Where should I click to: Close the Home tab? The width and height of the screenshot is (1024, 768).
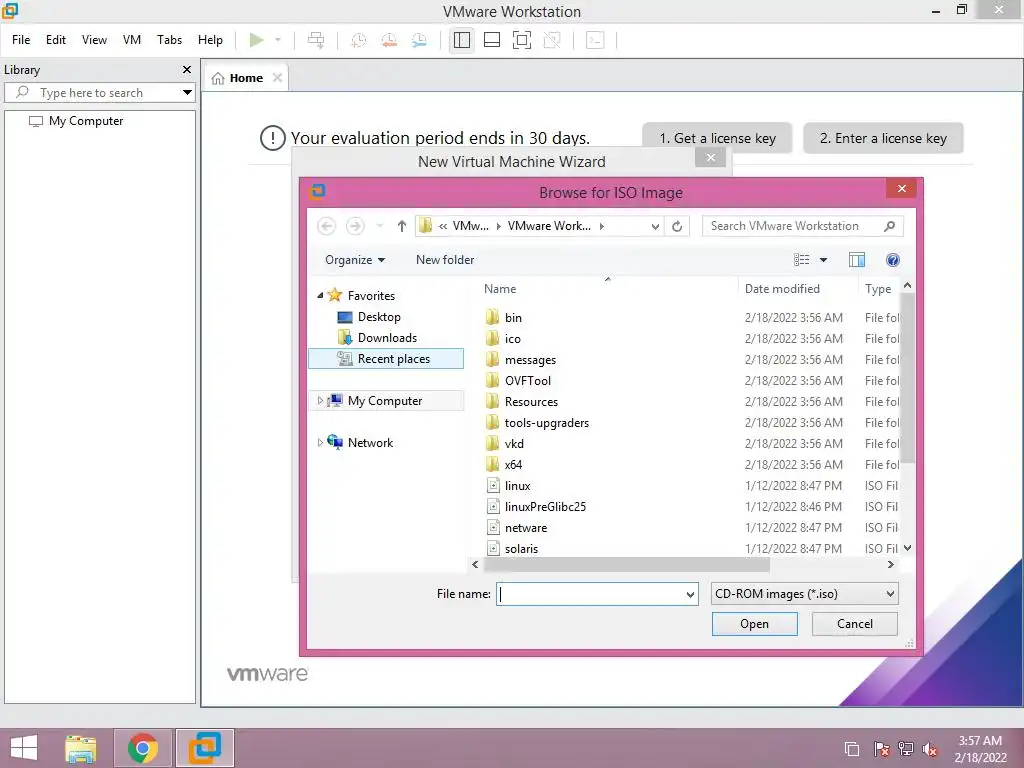click(x=278, y=78)
